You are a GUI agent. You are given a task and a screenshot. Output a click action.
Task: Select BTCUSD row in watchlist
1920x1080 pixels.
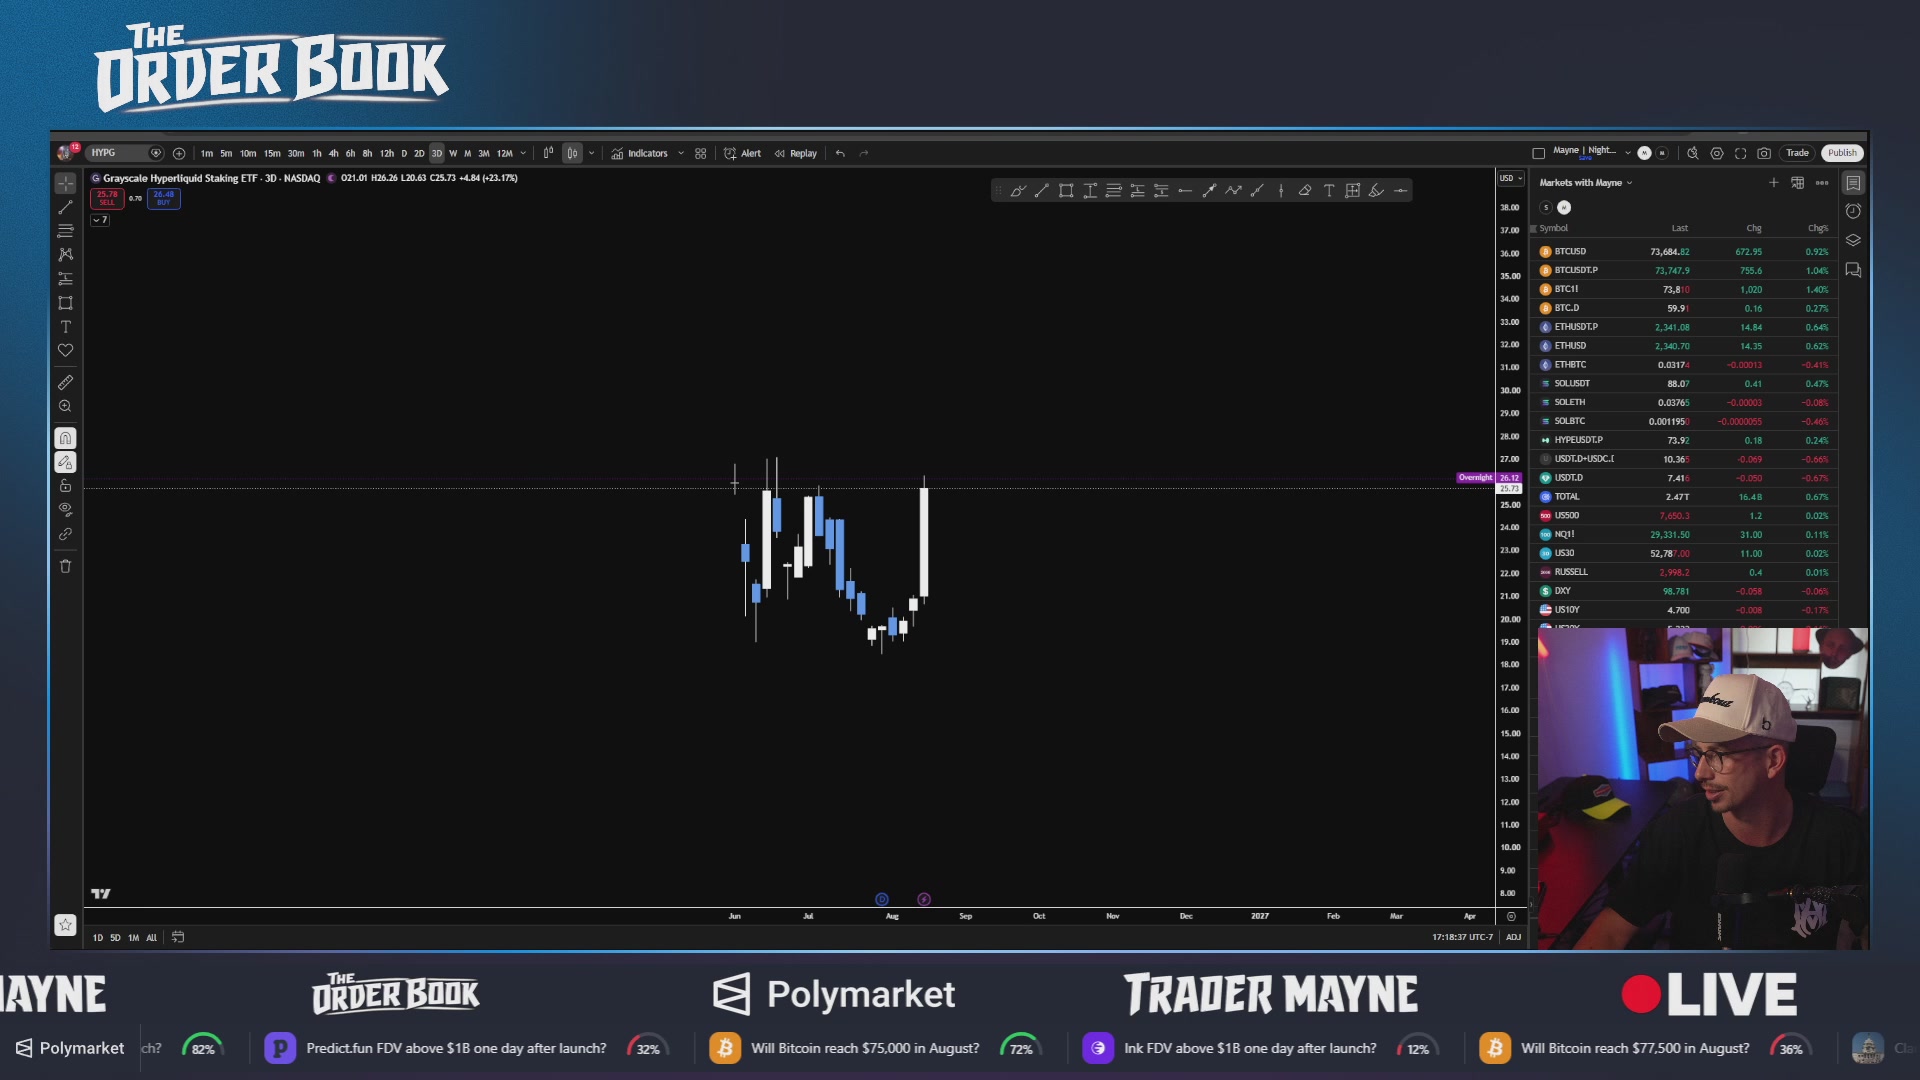point(1685,252)
